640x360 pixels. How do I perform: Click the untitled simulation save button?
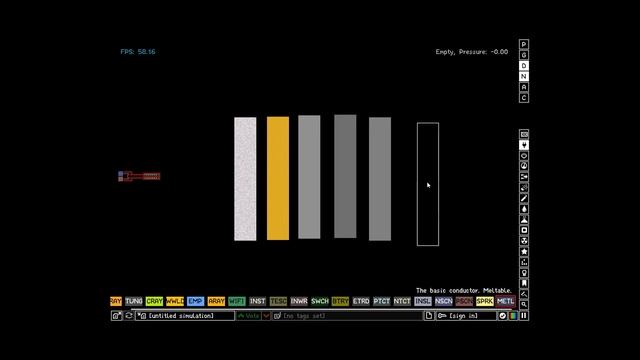(x=185, y=316)
